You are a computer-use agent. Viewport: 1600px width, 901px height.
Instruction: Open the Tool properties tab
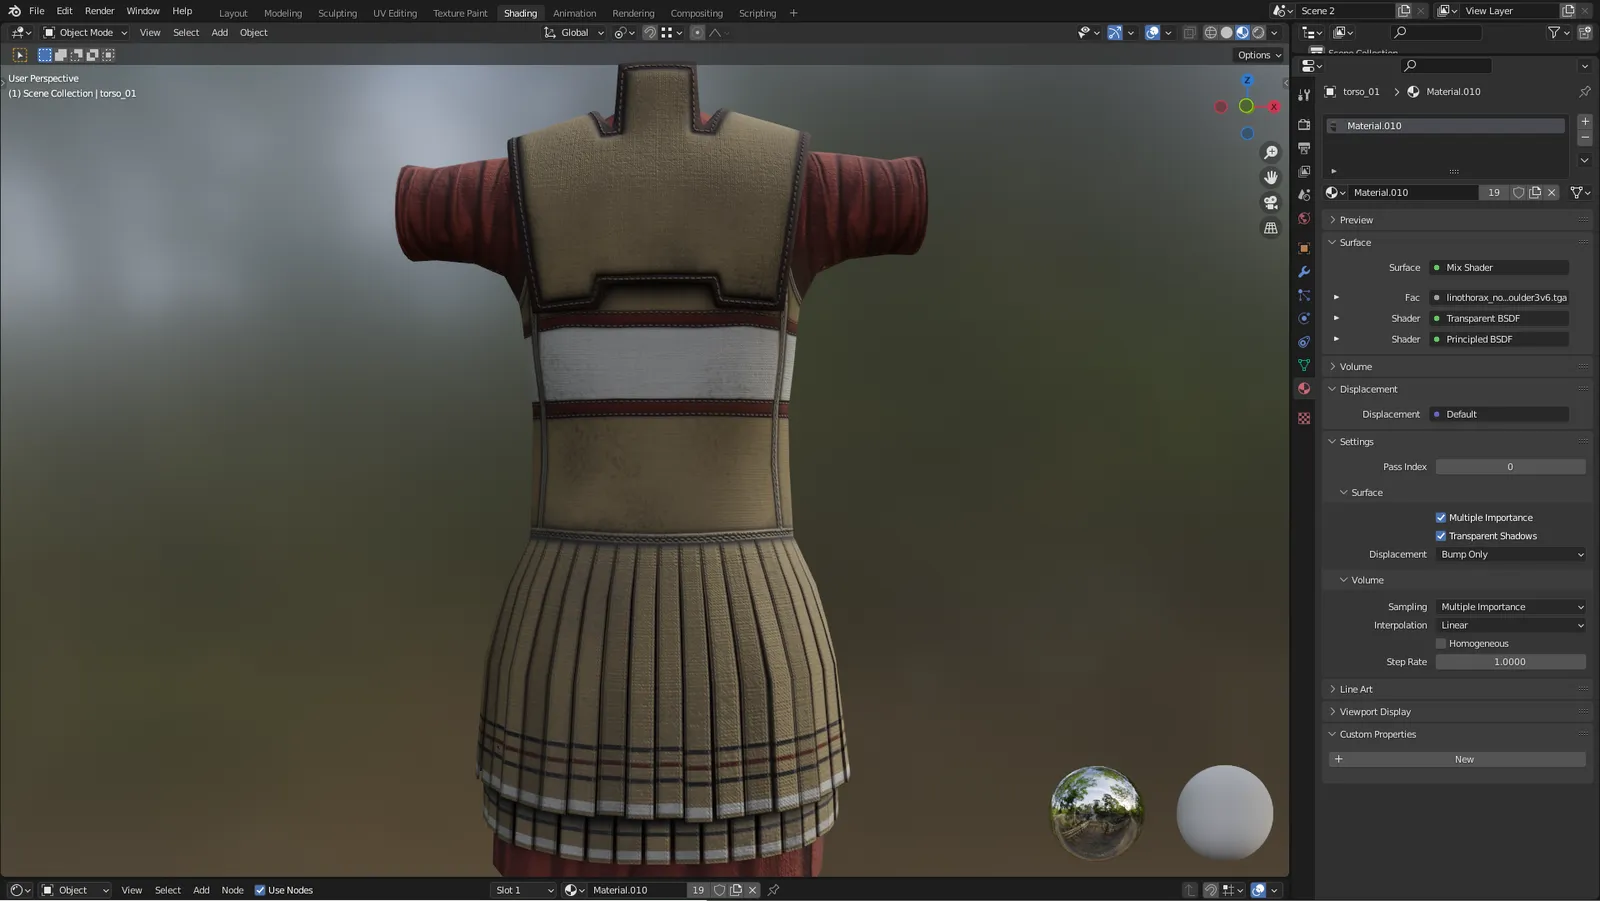point(1304,95)
